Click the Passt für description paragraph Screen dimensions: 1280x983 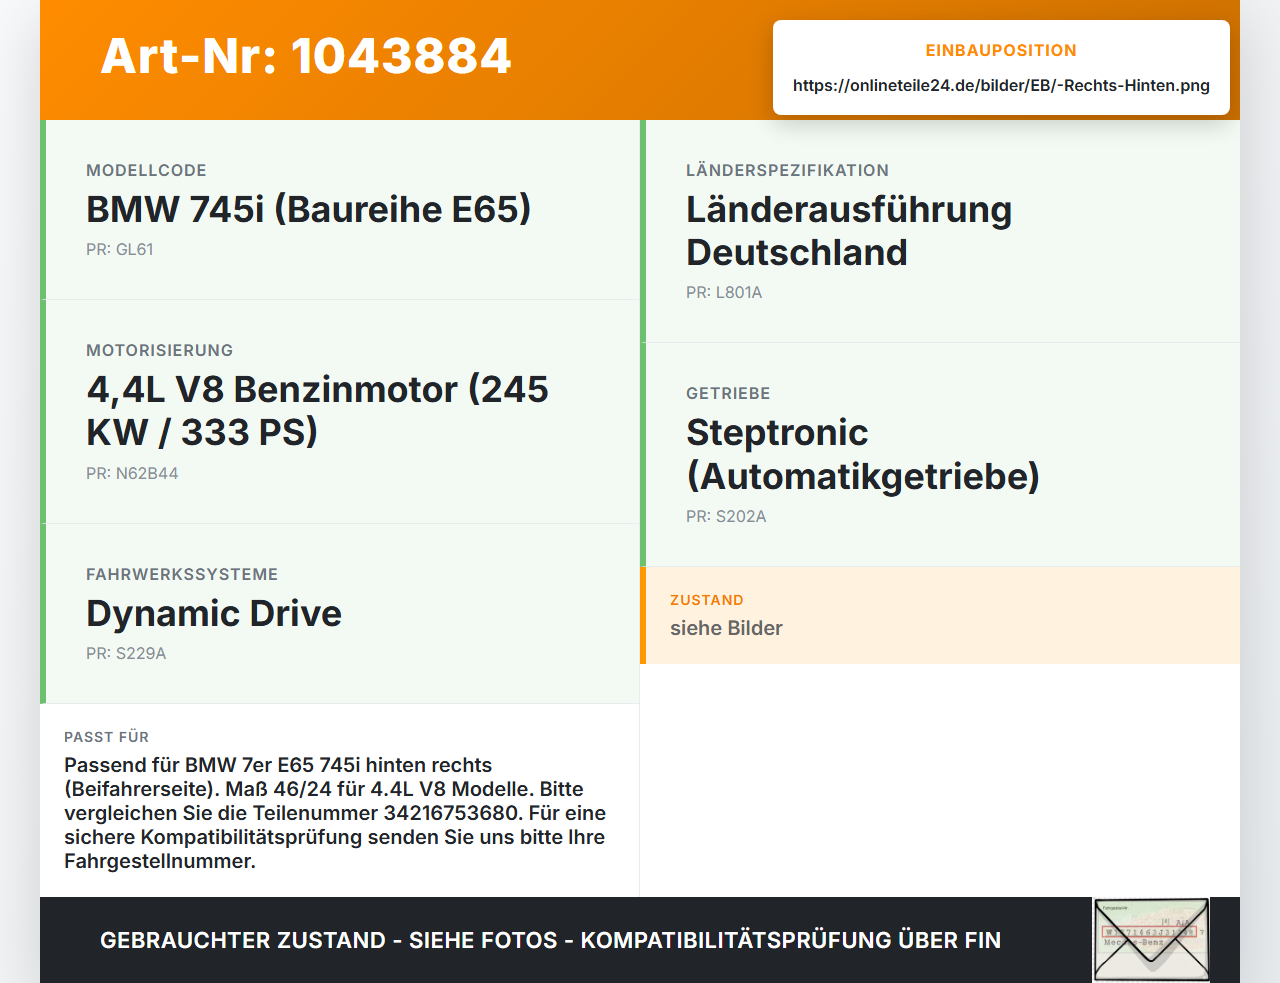335,813
